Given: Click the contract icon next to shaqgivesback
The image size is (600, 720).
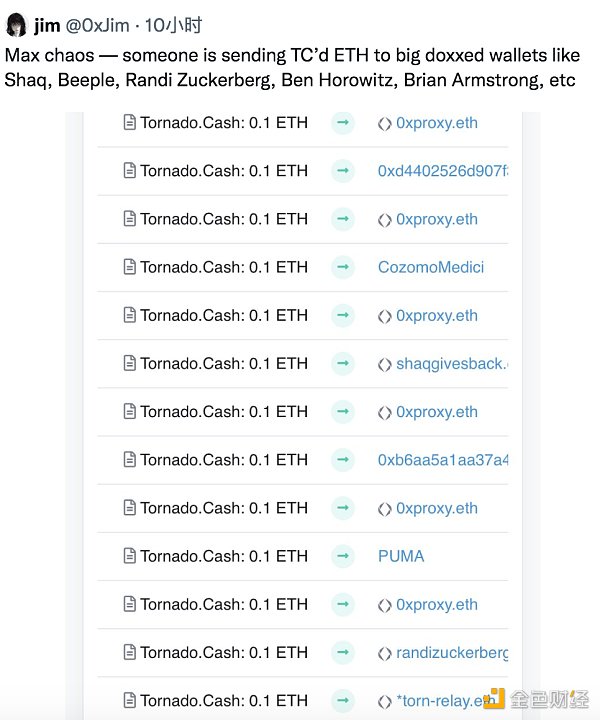Looking at the screenshot, I should tap(385, 364).
